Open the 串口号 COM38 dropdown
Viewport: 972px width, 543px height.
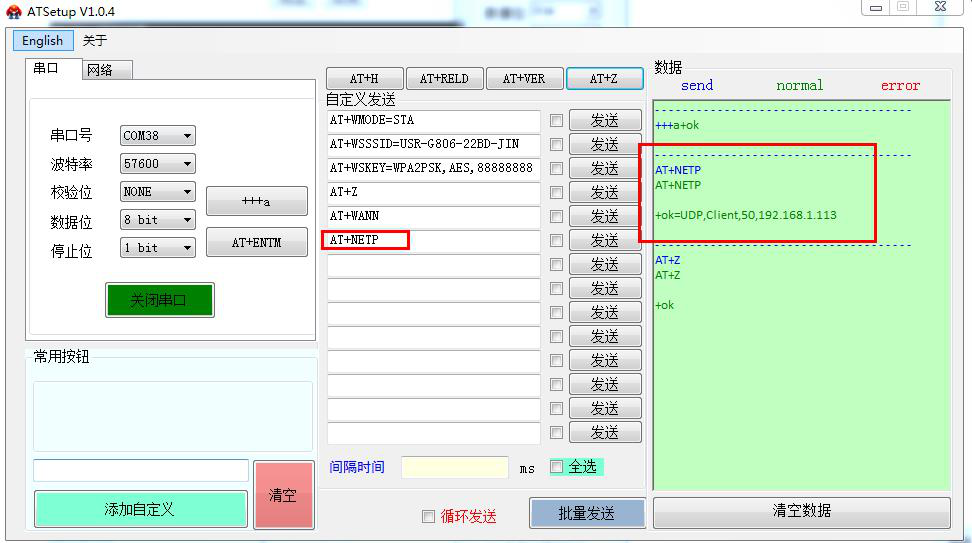pos(157,136)
